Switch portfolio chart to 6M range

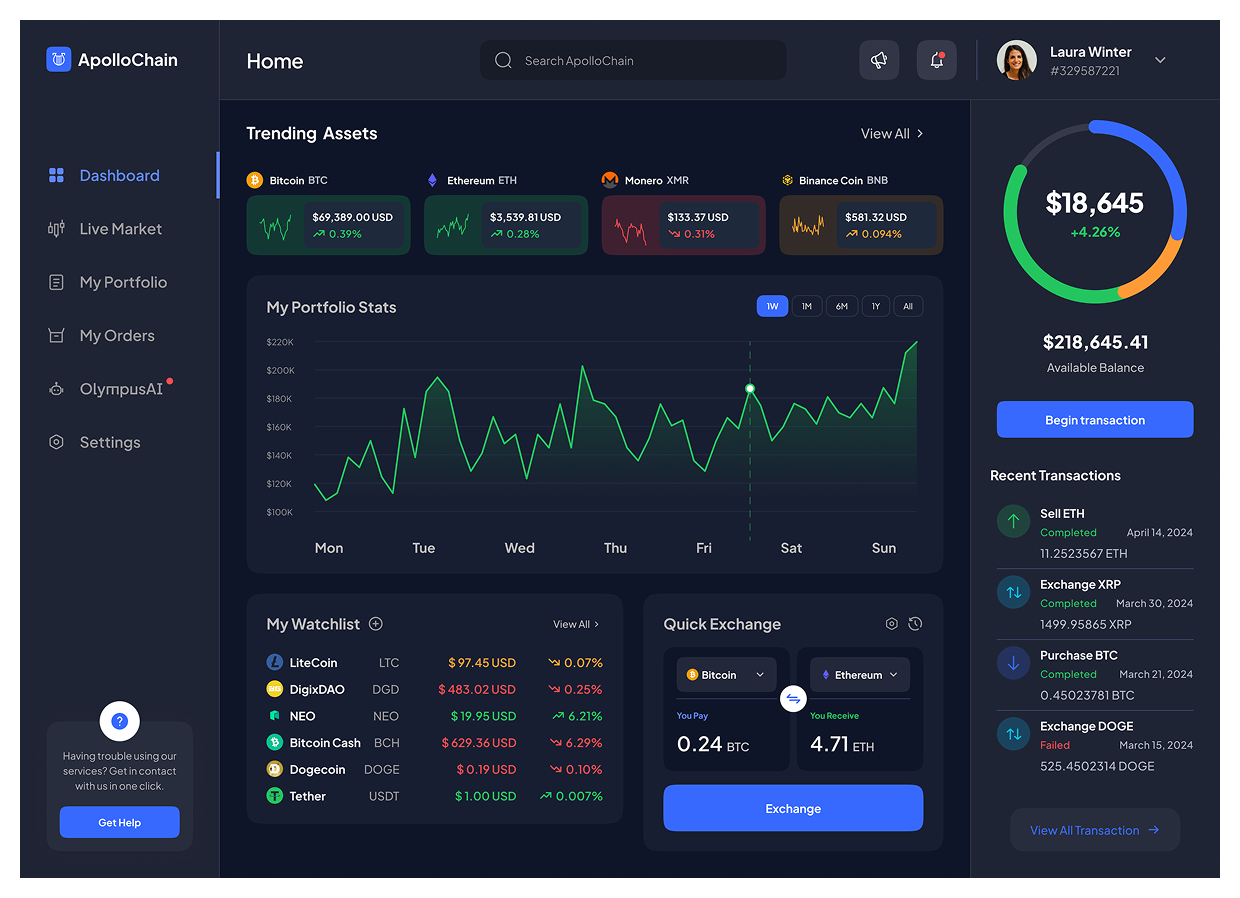click(x=842, y=306)
